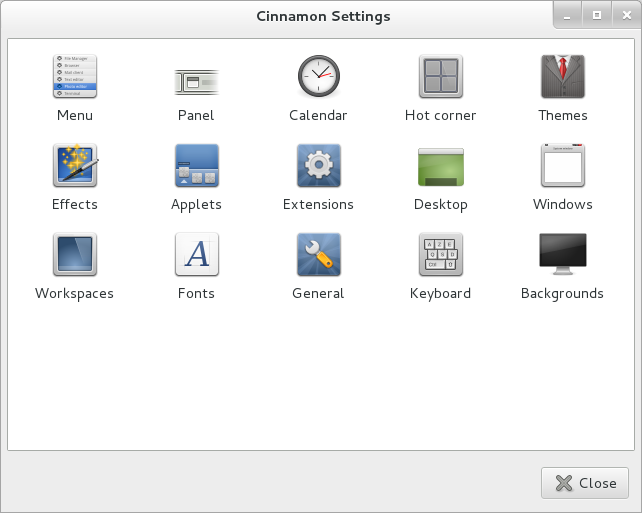Open the Backgrounds monitor icon
Image resolution: width=642 pixels, height=513 pixels.
[x=563, y=254]
